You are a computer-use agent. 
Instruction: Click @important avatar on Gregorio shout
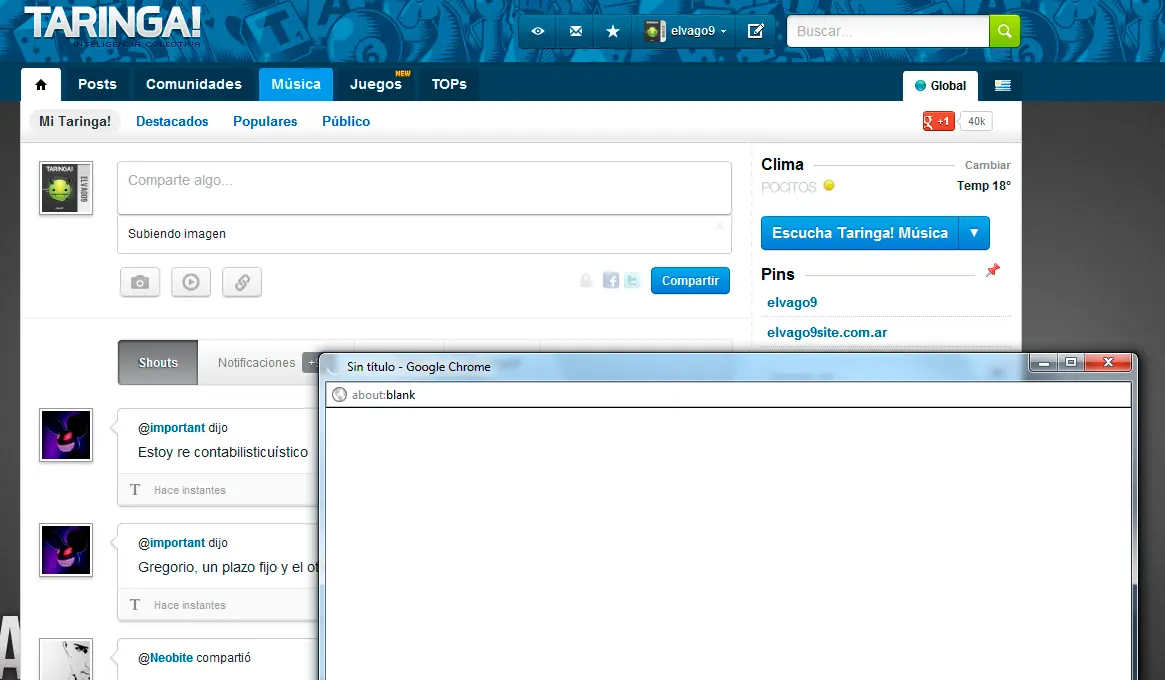[66, 550]
